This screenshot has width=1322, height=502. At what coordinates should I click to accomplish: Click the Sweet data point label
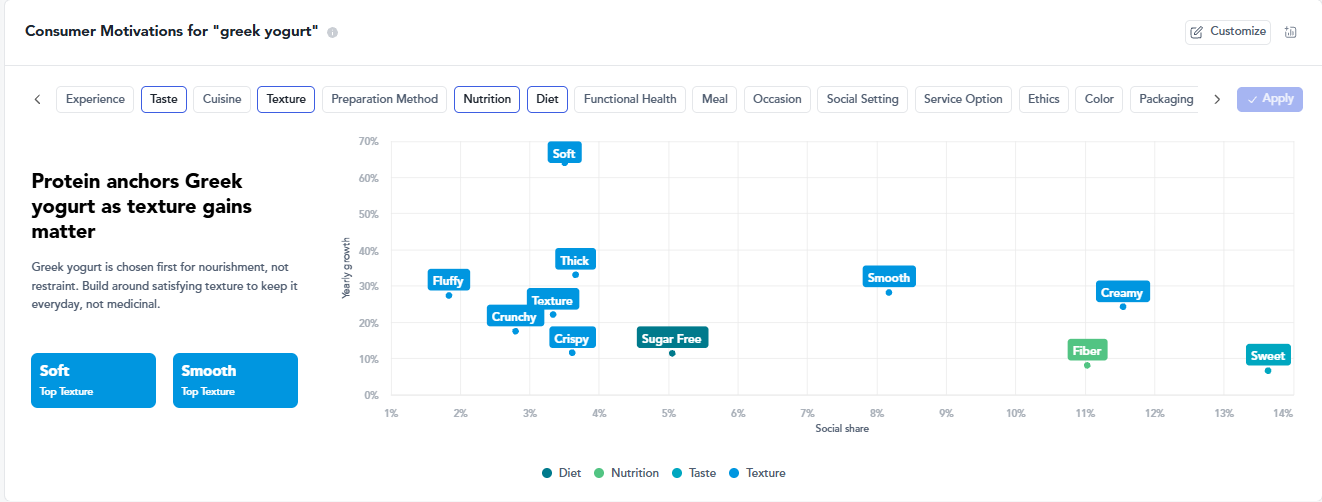pyautogui.click(x=1268, y=355)
